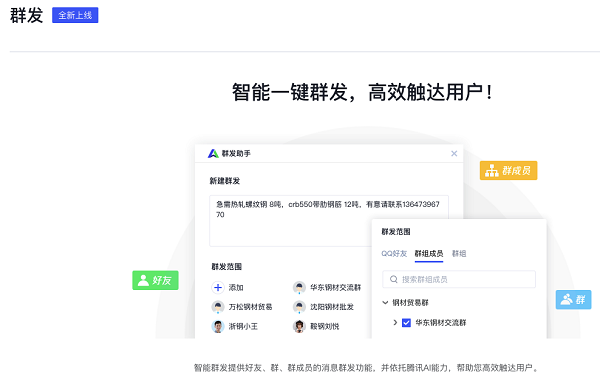Click 沈阳钢材批发 name text
Viewport: 600px width, 381px height.
[332, 307]
